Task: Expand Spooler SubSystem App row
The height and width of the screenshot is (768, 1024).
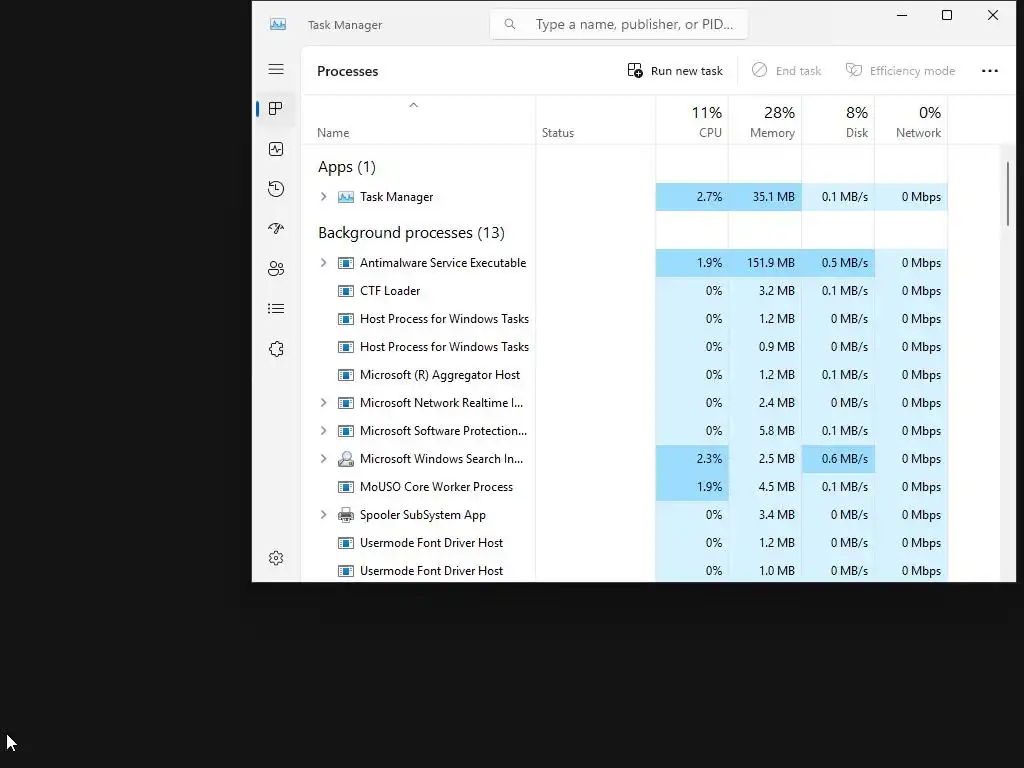Action: 323,515
